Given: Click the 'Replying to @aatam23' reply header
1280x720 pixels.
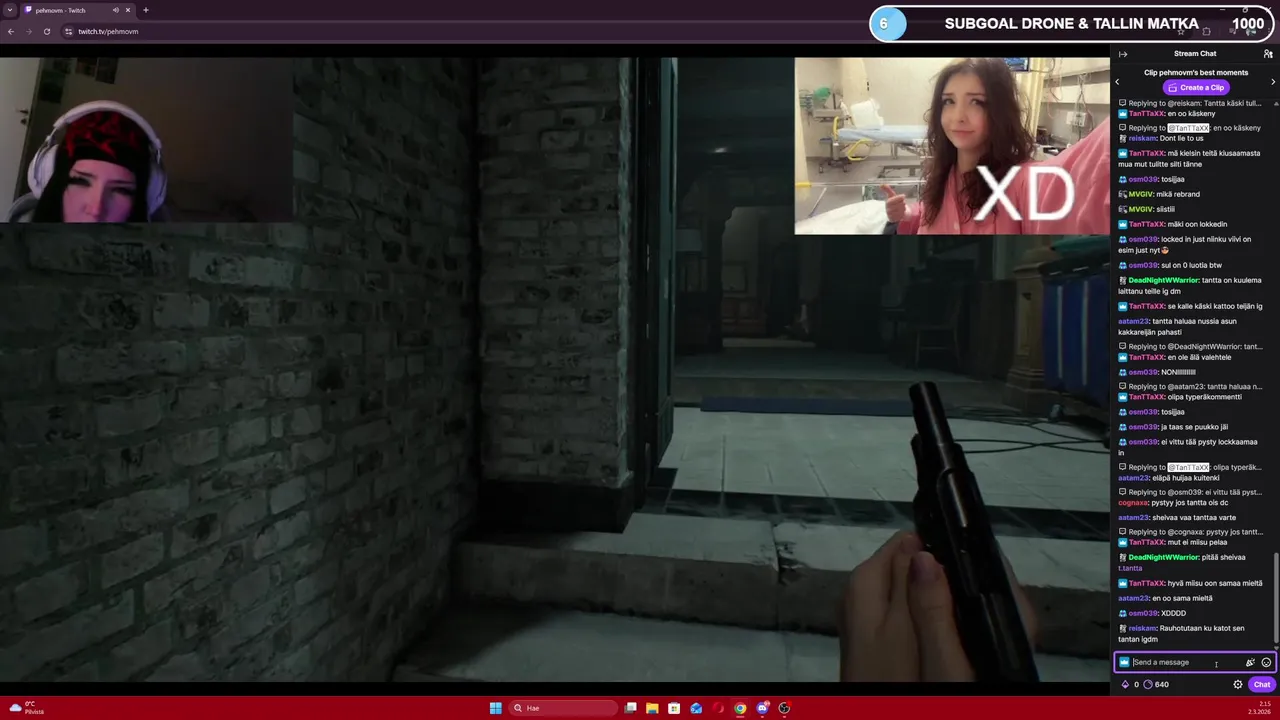Looking at the screenshot, I should coord(1190,387).
